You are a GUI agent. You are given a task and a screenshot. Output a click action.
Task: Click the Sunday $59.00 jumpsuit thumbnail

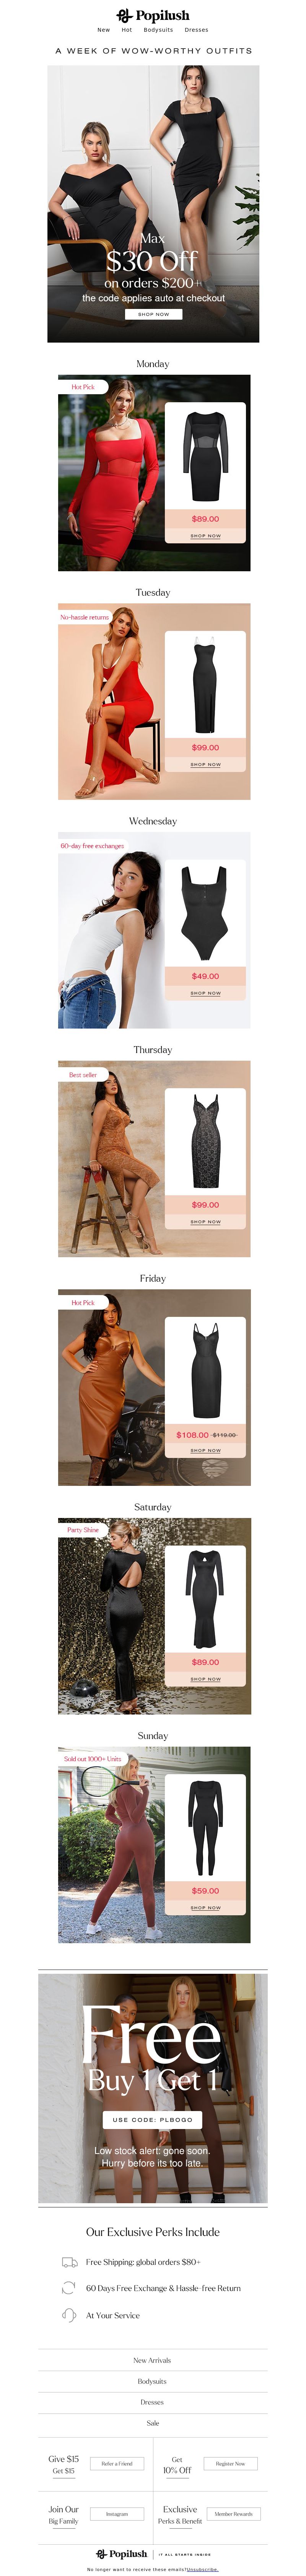(205, 1828)
